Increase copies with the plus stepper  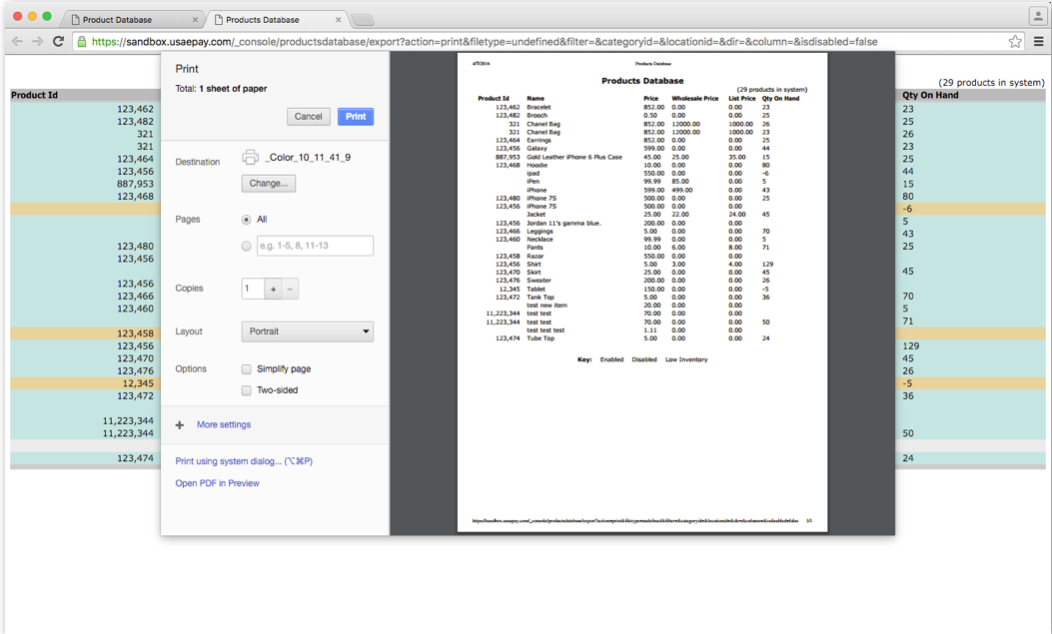tap(272, 289)
